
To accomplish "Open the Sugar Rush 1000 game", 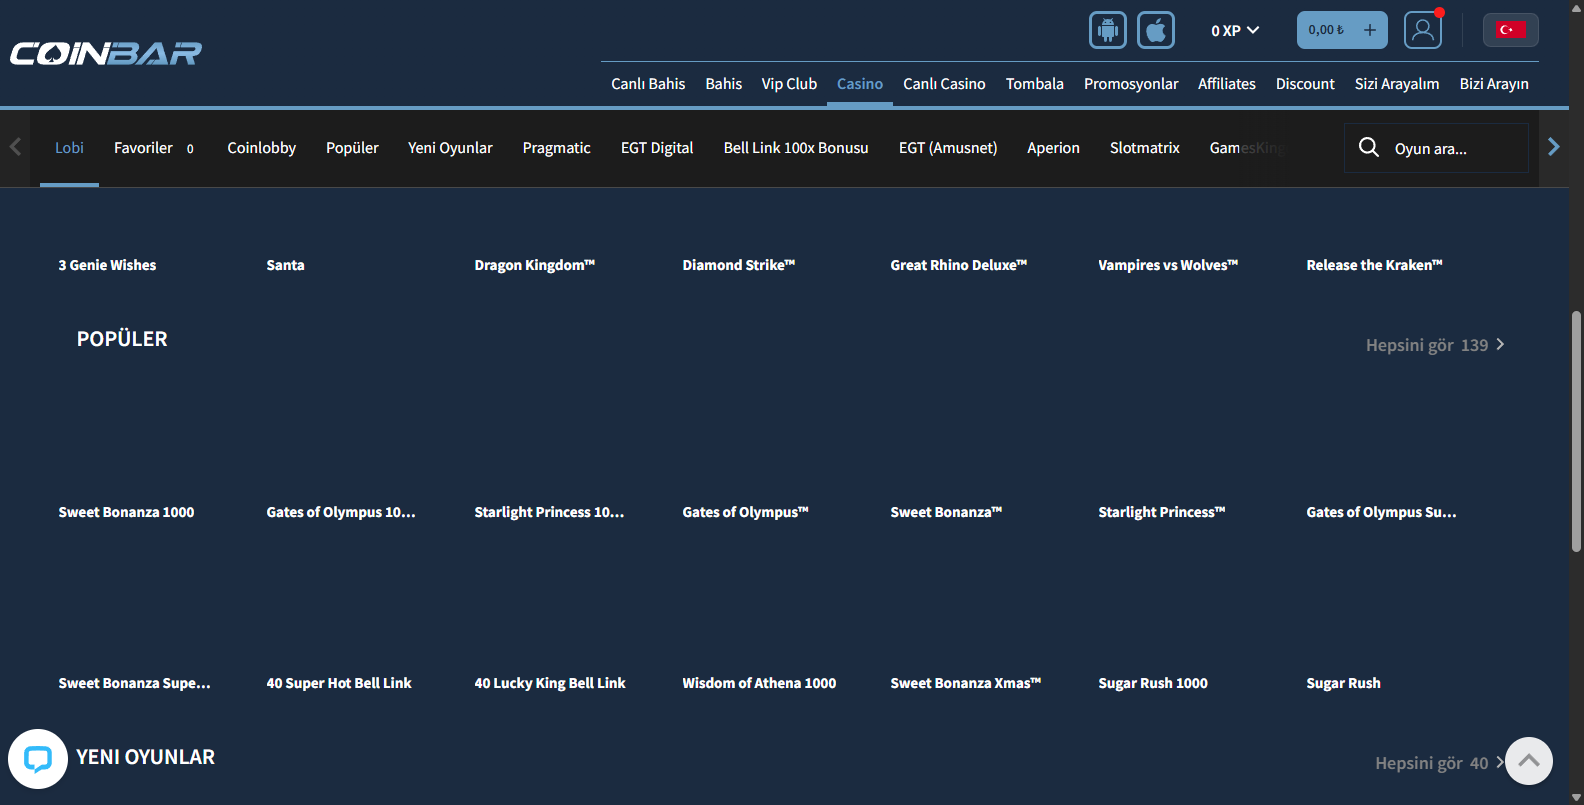I will pyautogui.click(x=1153, y=683).
